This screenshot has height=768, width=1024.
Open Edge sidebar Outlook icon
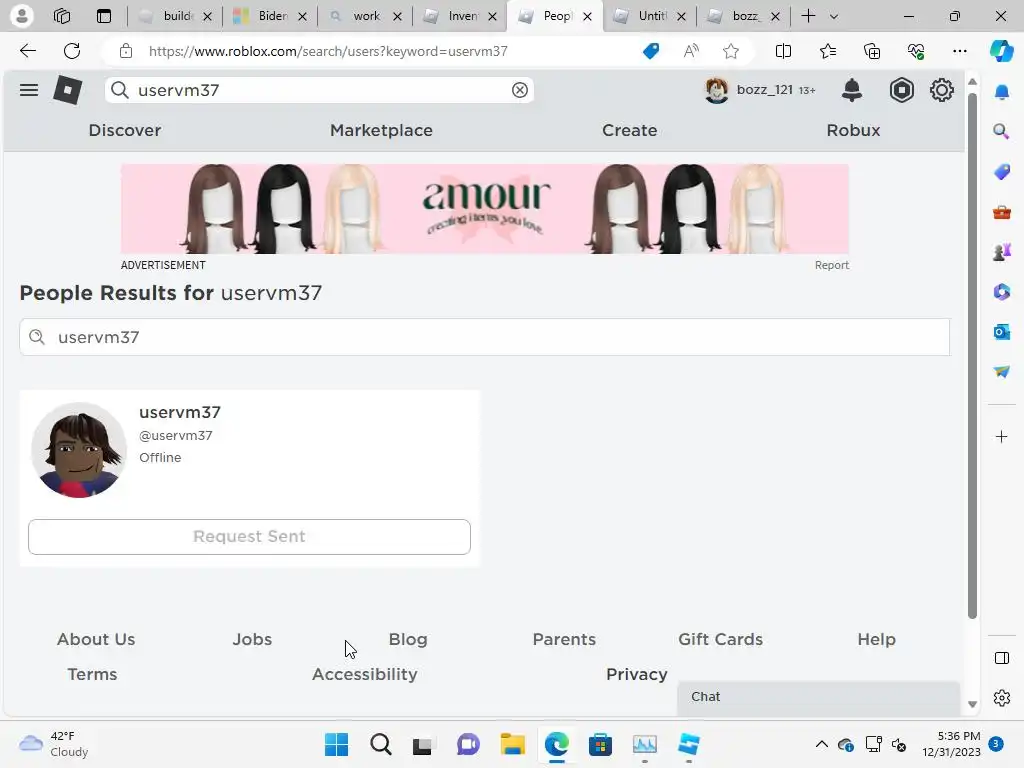1002,332
